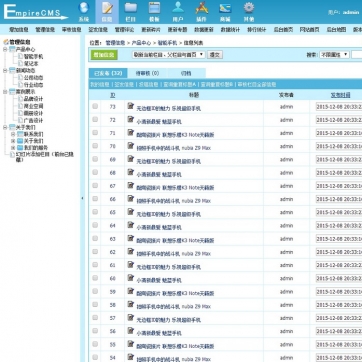Tick the checkbox for row ID 60
362x362 pixels.
95,278
